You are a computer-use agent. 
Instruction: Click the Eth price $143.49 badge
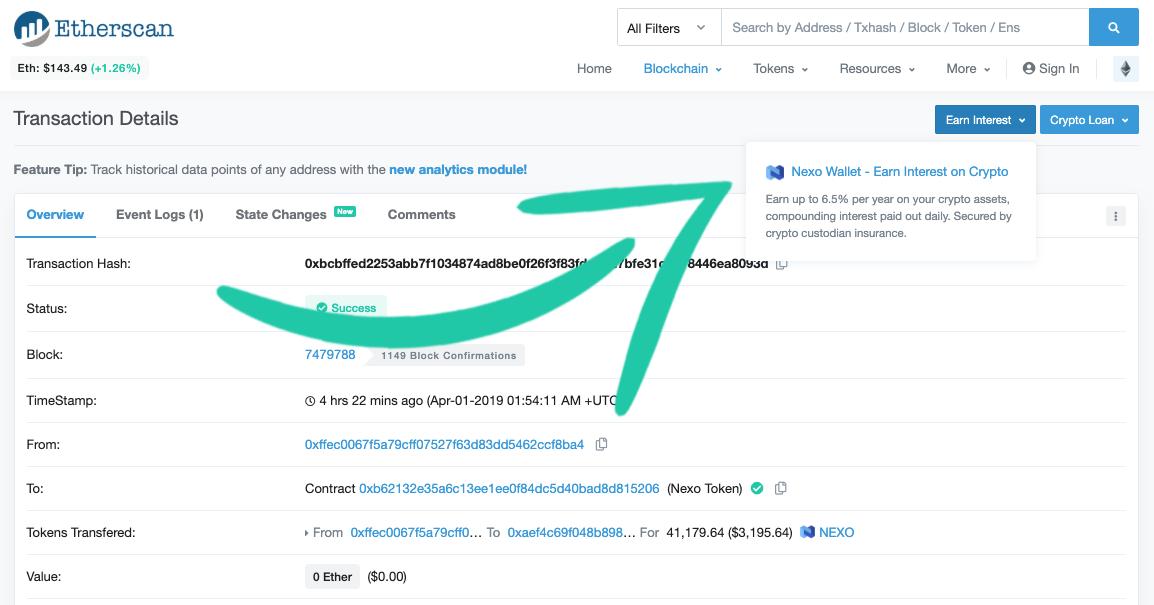click(x=79, y=68)
